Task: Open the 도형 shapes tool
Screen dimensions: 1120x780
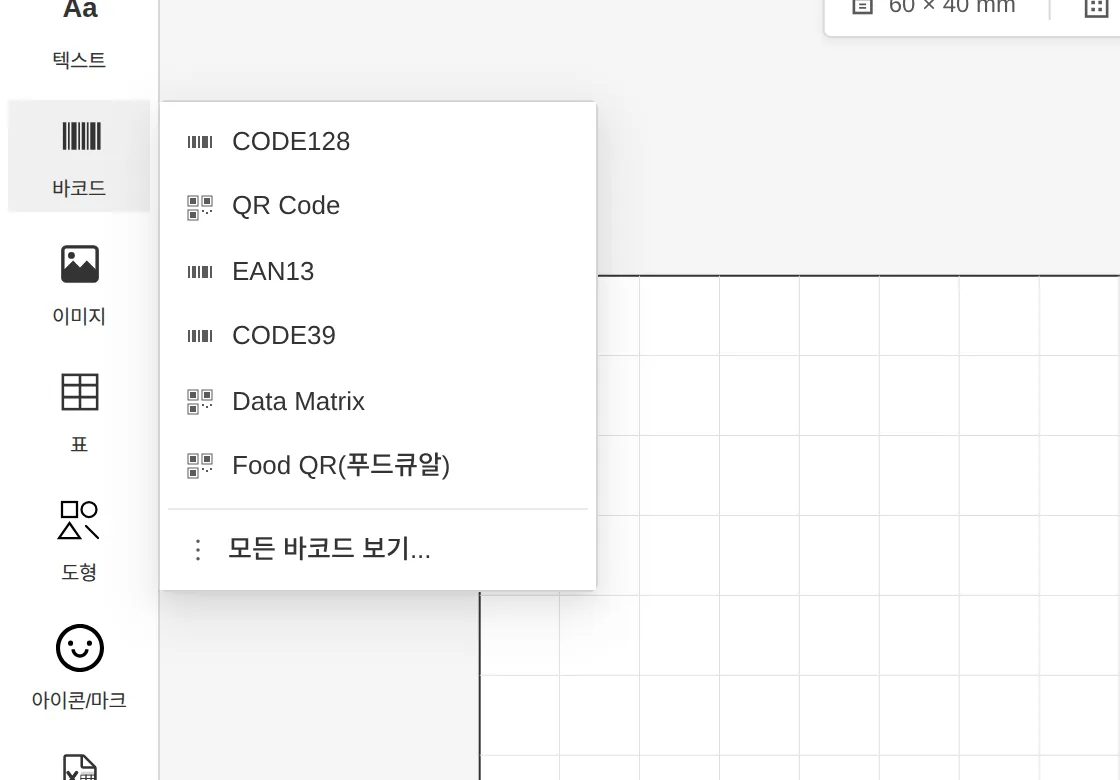Action: 79,540
